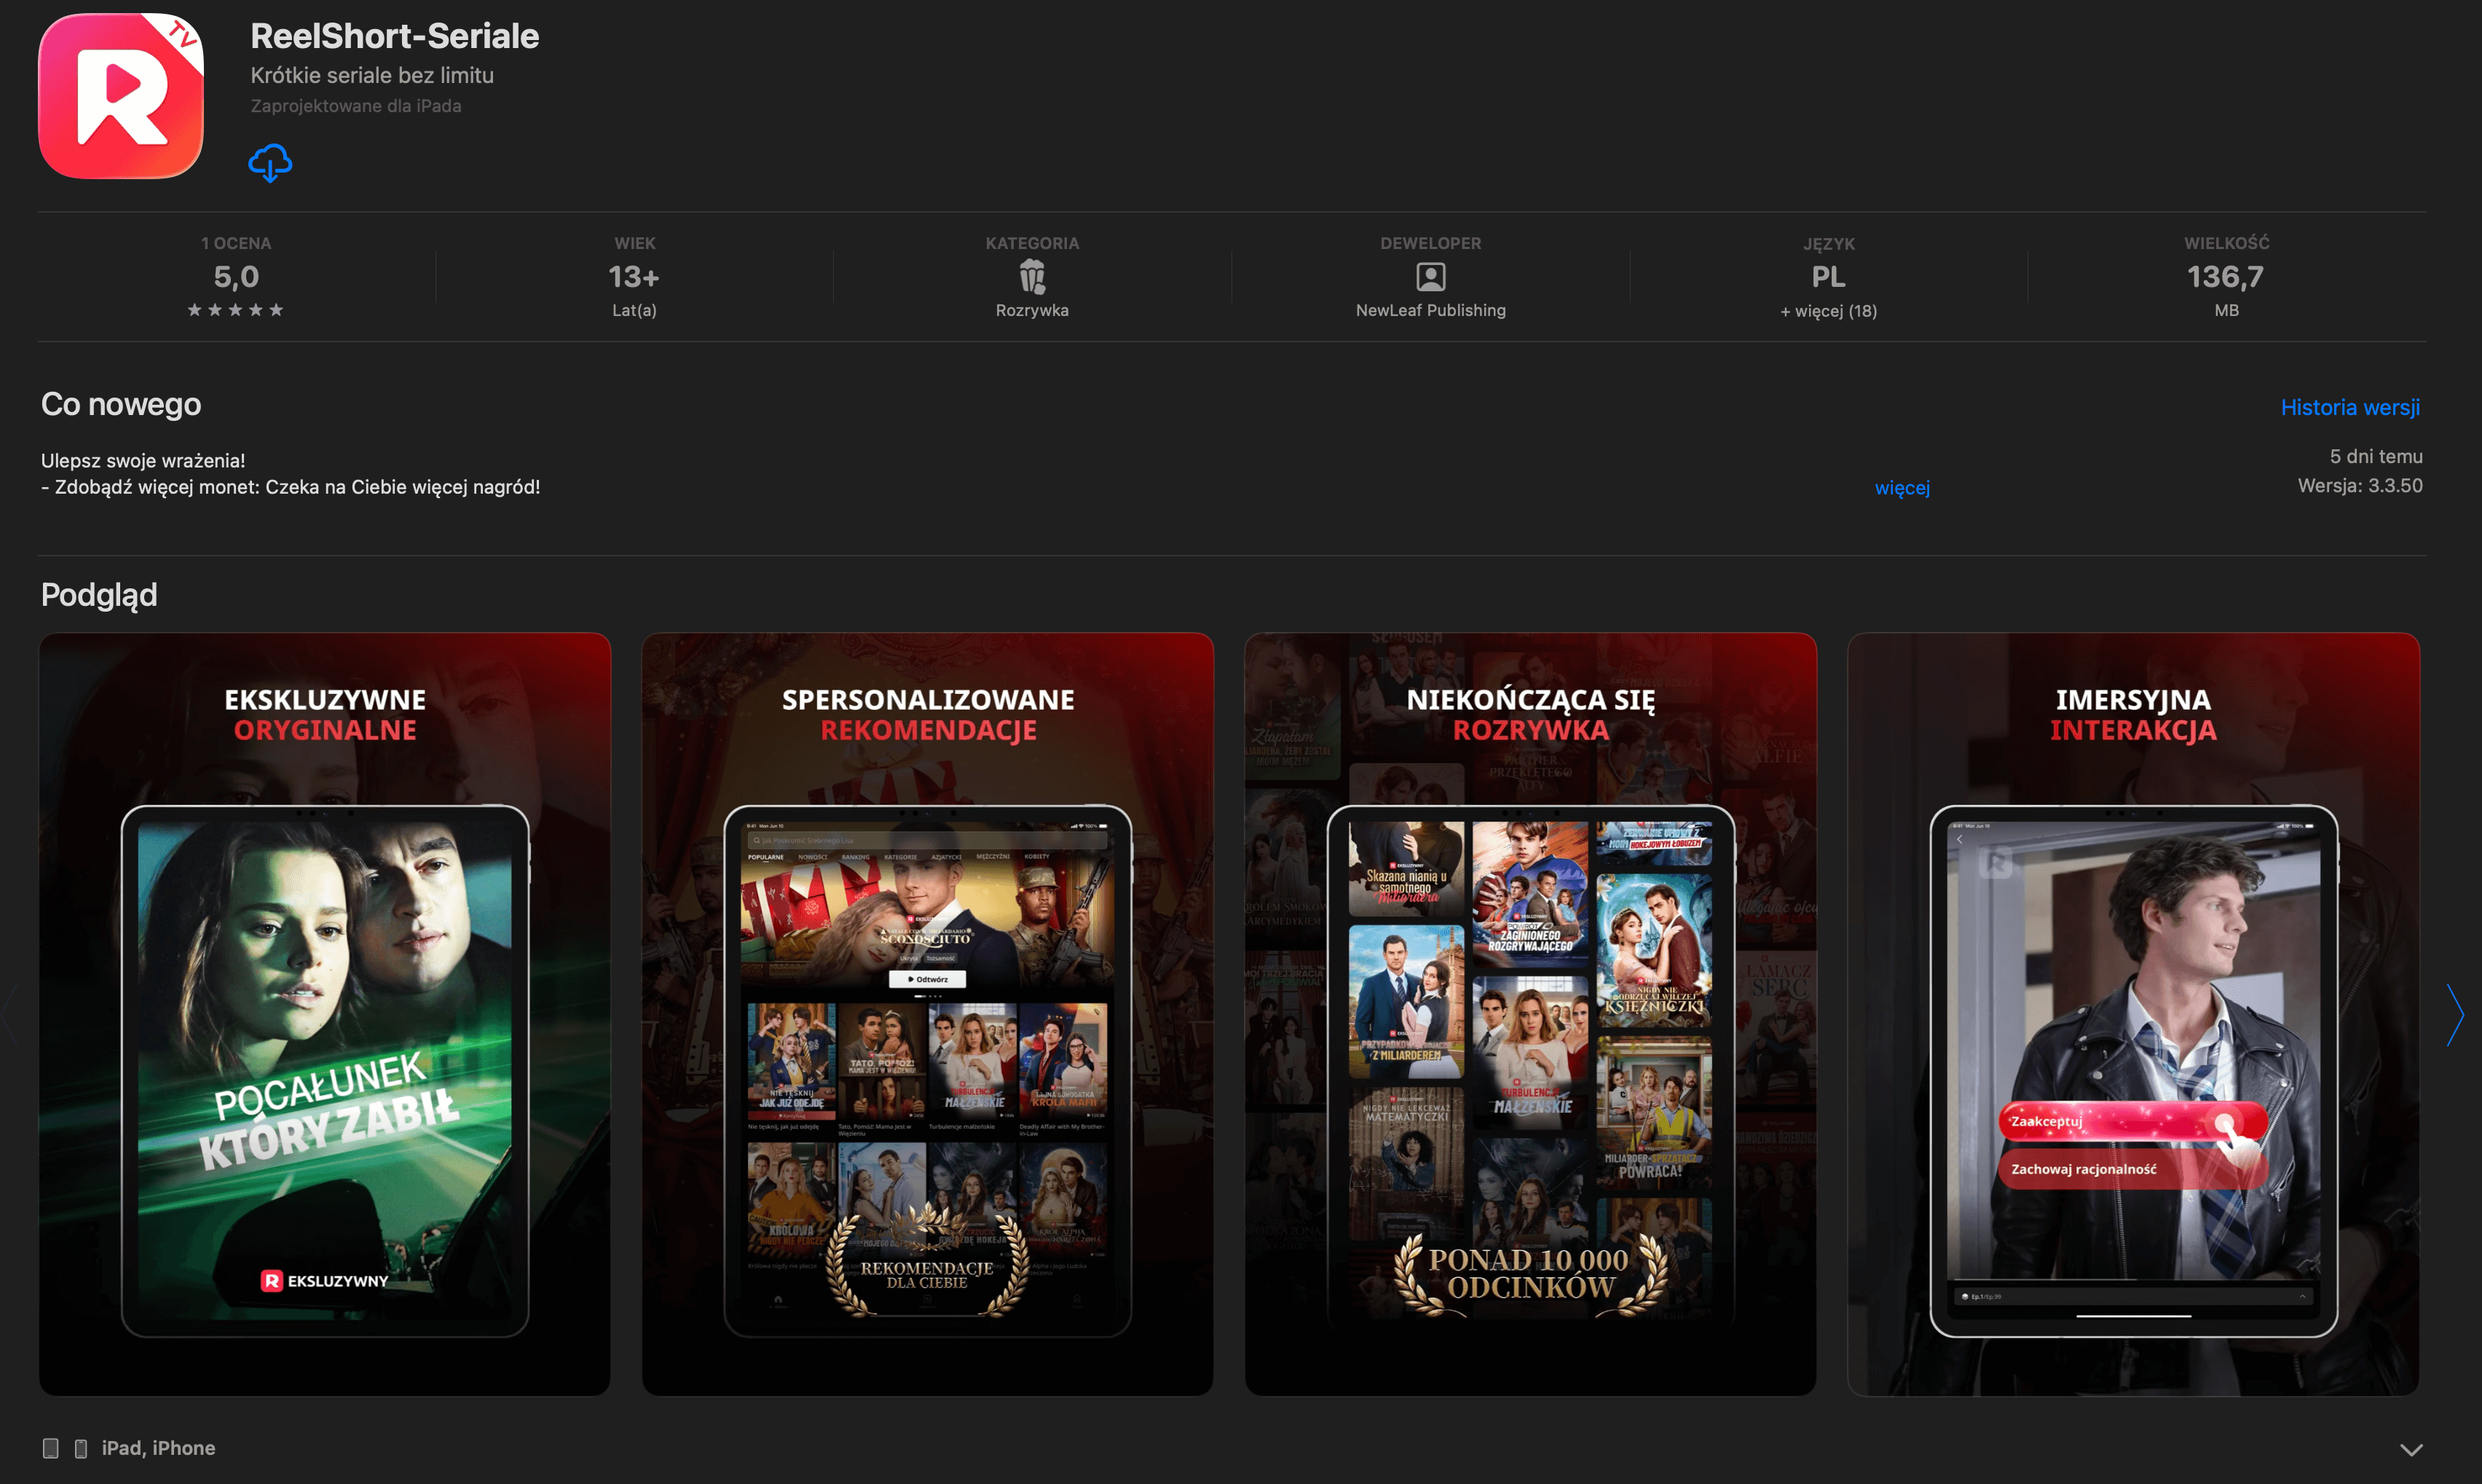Click the 13+ age rating section
The image size is (2482, 1484).
pos(634,277)
